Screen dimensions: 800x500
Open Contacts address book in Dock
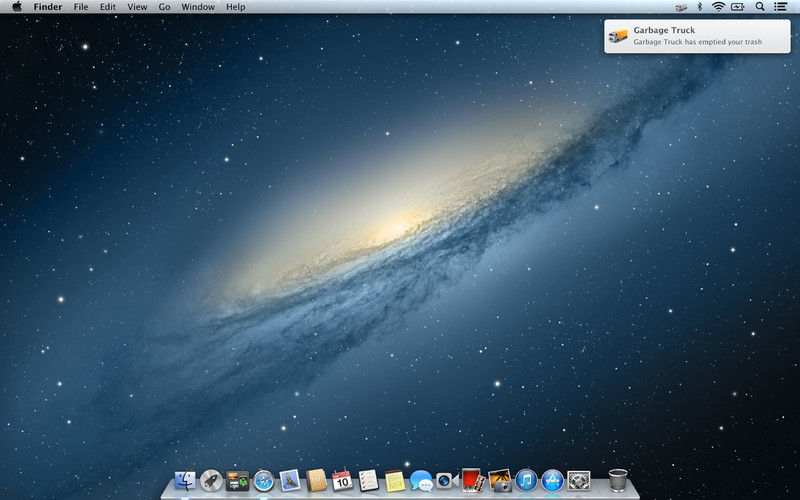coord(316,481)
